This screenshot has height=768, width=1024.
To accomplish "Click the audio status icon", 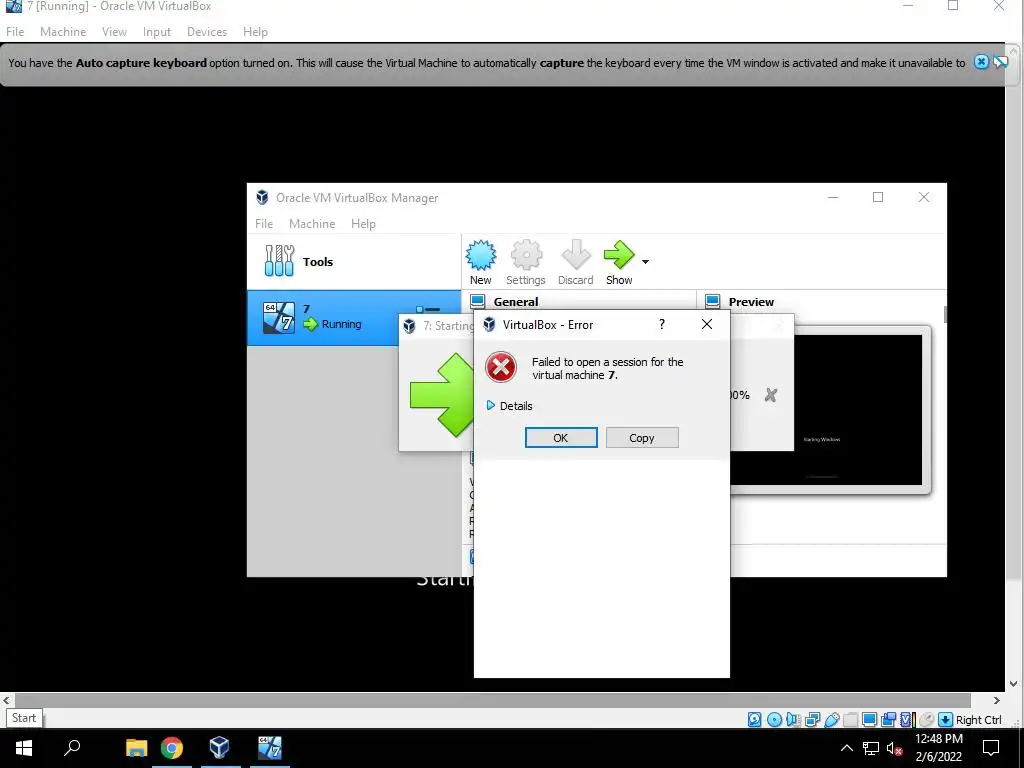I will [x=793, y=720].
